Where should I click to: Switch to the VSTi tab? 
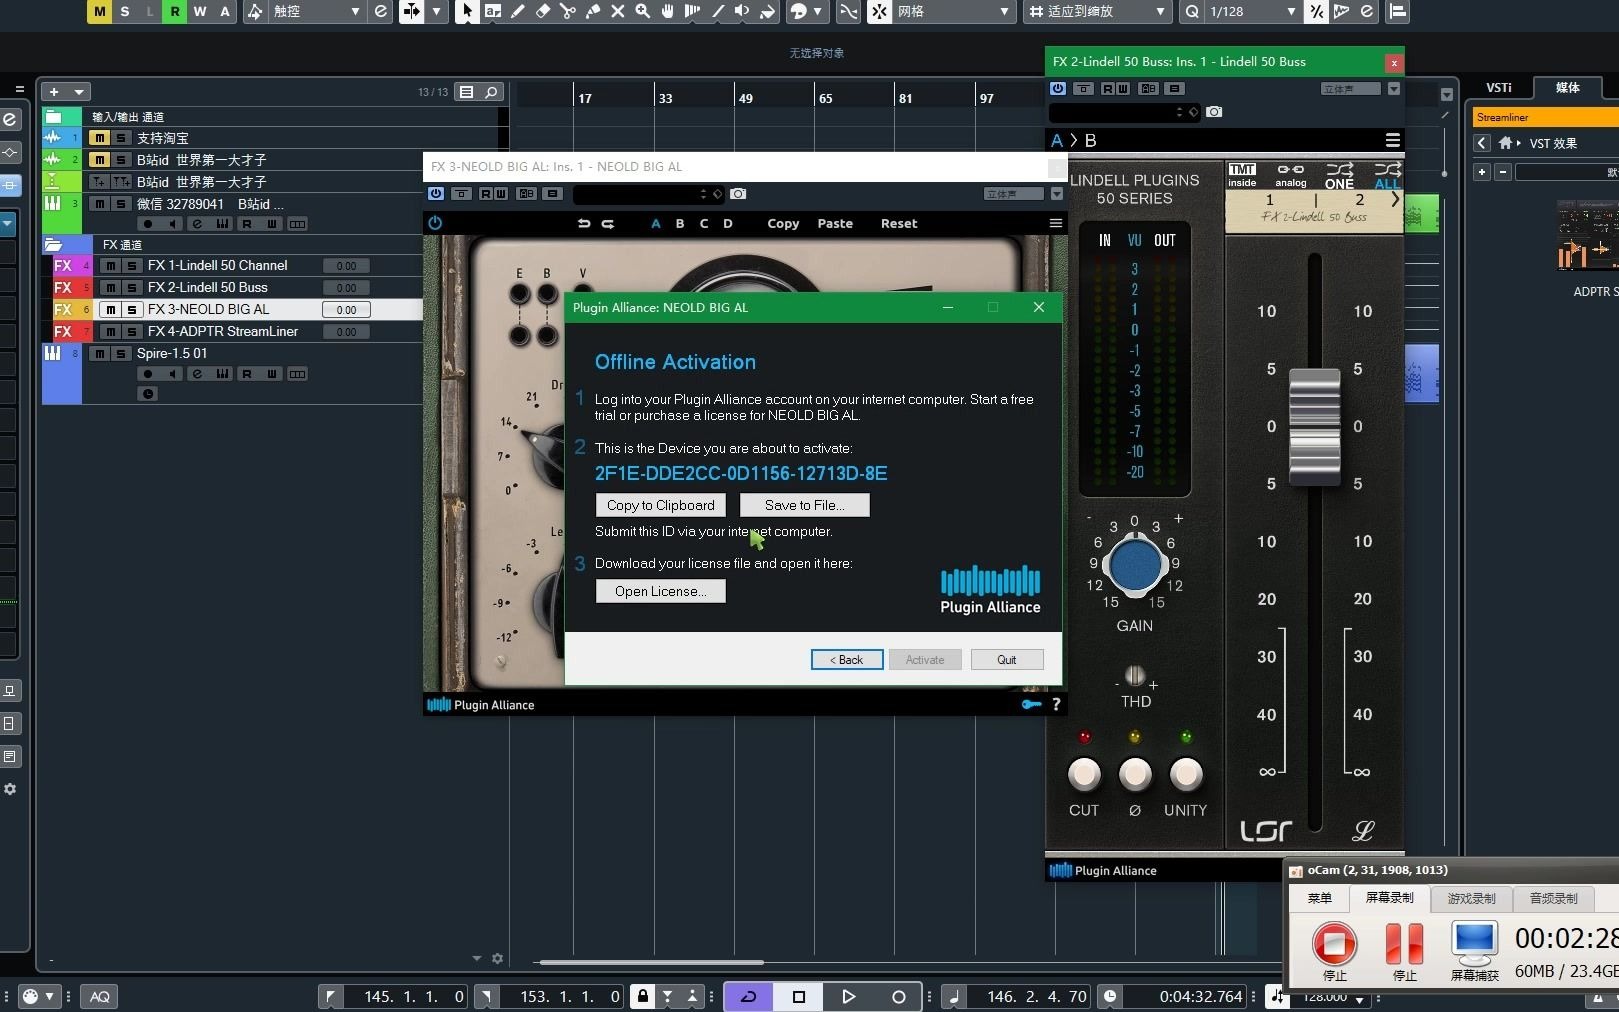tap(1499, 88)
